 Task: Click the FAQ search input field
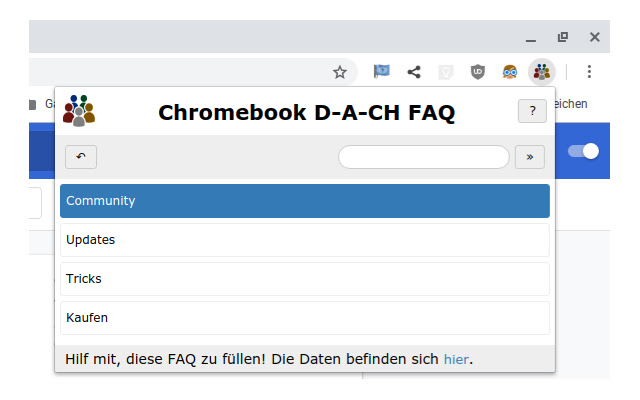(x=424, y=157)
